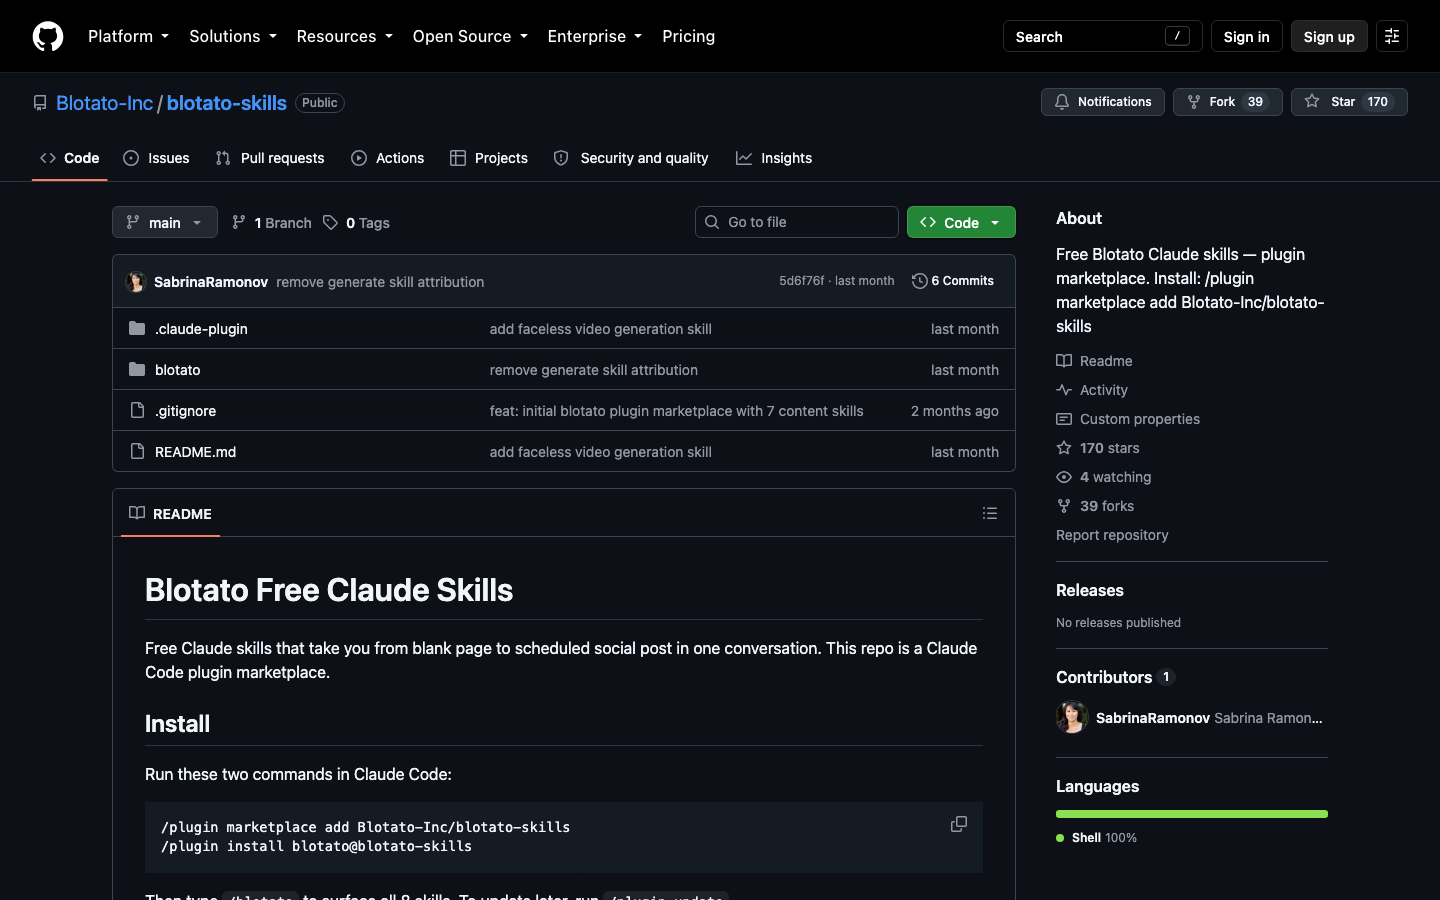Open the .gitignore file
Viewport: 1440px width, 900px height.
[x=185, y=411]
